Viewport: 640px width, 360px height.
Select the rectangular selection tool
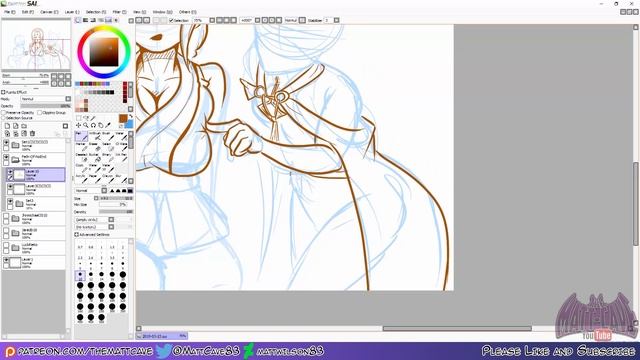(78, 118)
